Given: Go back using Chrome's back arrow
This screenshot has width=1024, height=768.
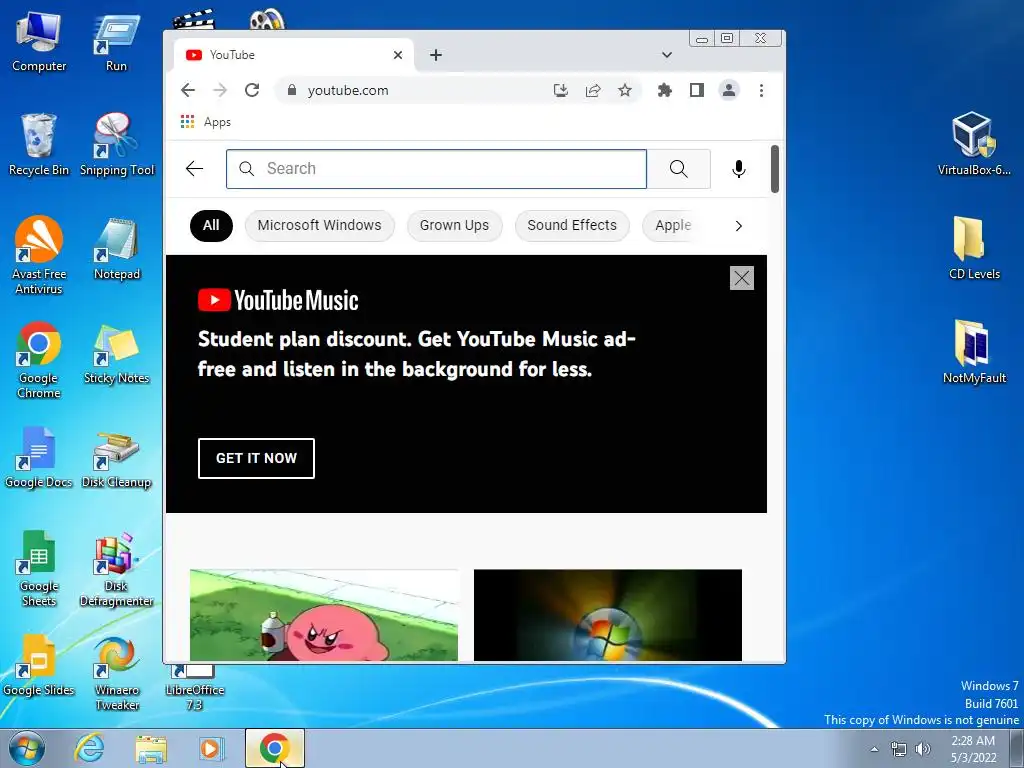Looking at the screenshot, I should point(188,90).
